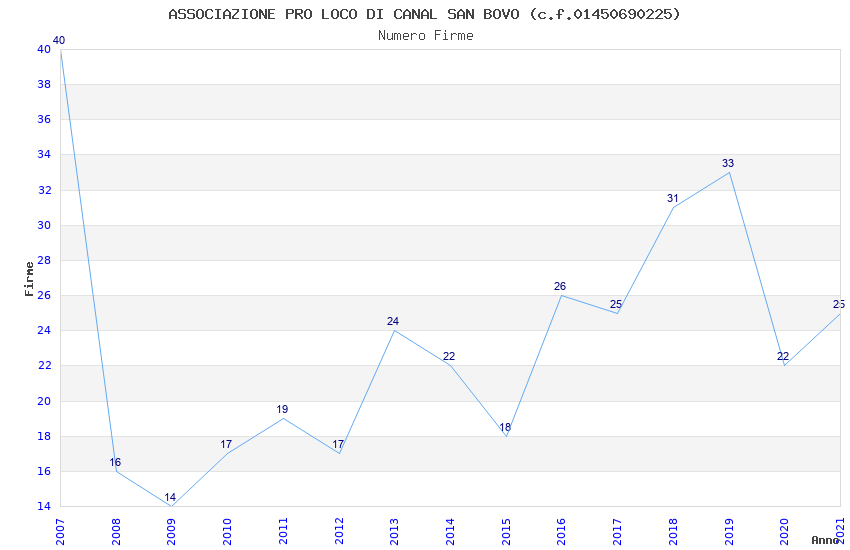Click the y-axis tick value 34

44,154
